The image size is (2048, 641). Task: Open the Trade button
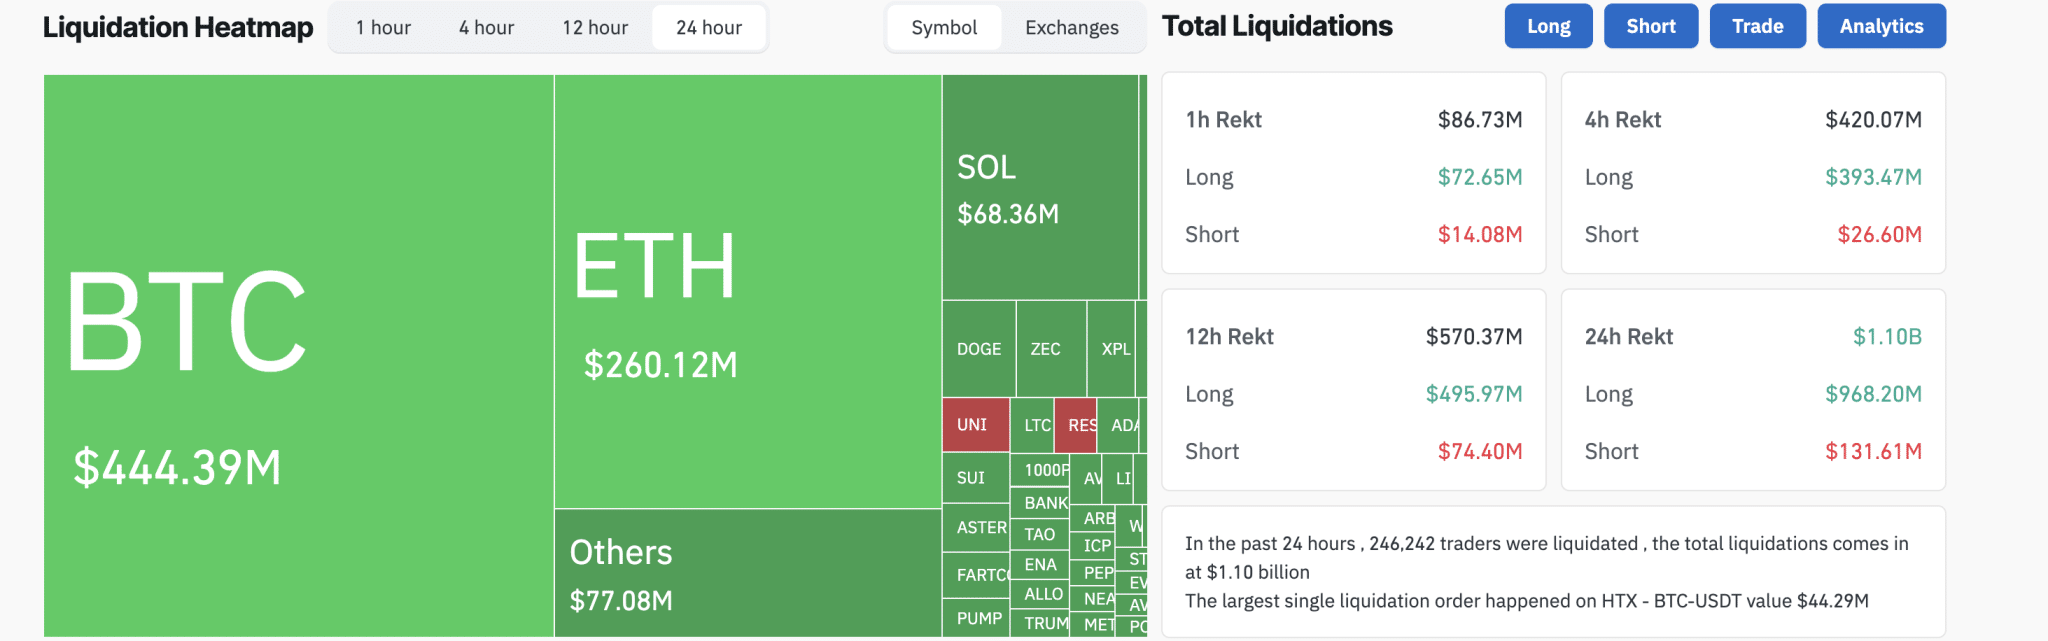click(x=1757, y=26)
